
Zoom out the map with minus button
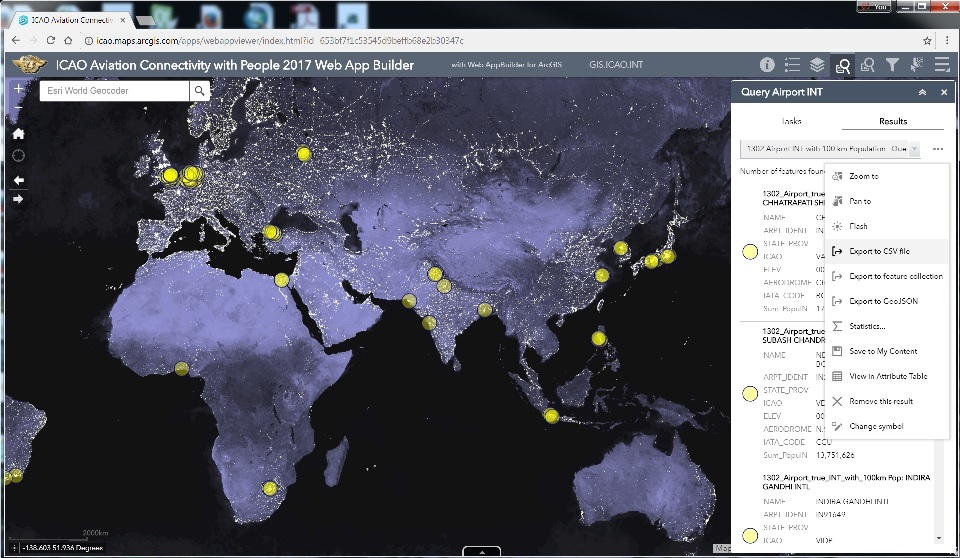click(x=18, y=107)
